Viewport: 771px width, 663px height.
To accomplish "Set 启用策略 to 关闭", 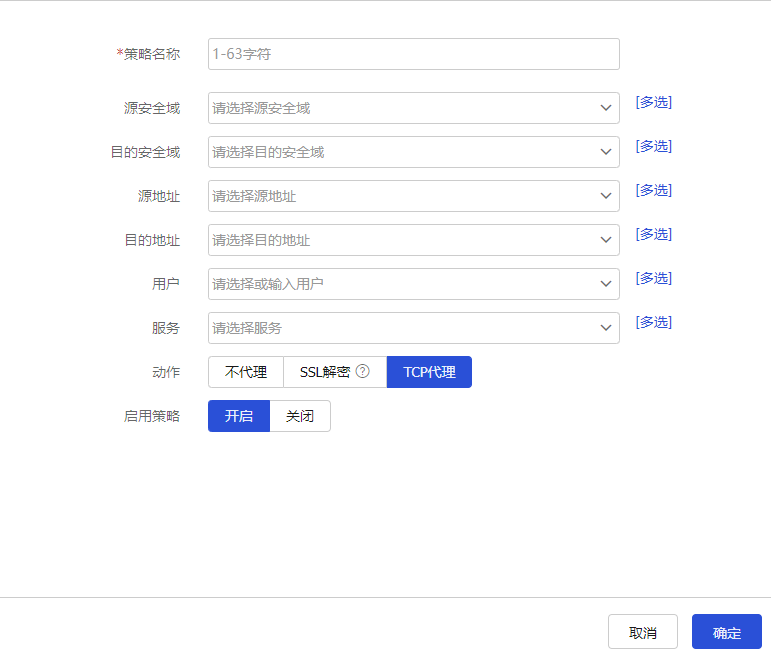I will [300, 416].
